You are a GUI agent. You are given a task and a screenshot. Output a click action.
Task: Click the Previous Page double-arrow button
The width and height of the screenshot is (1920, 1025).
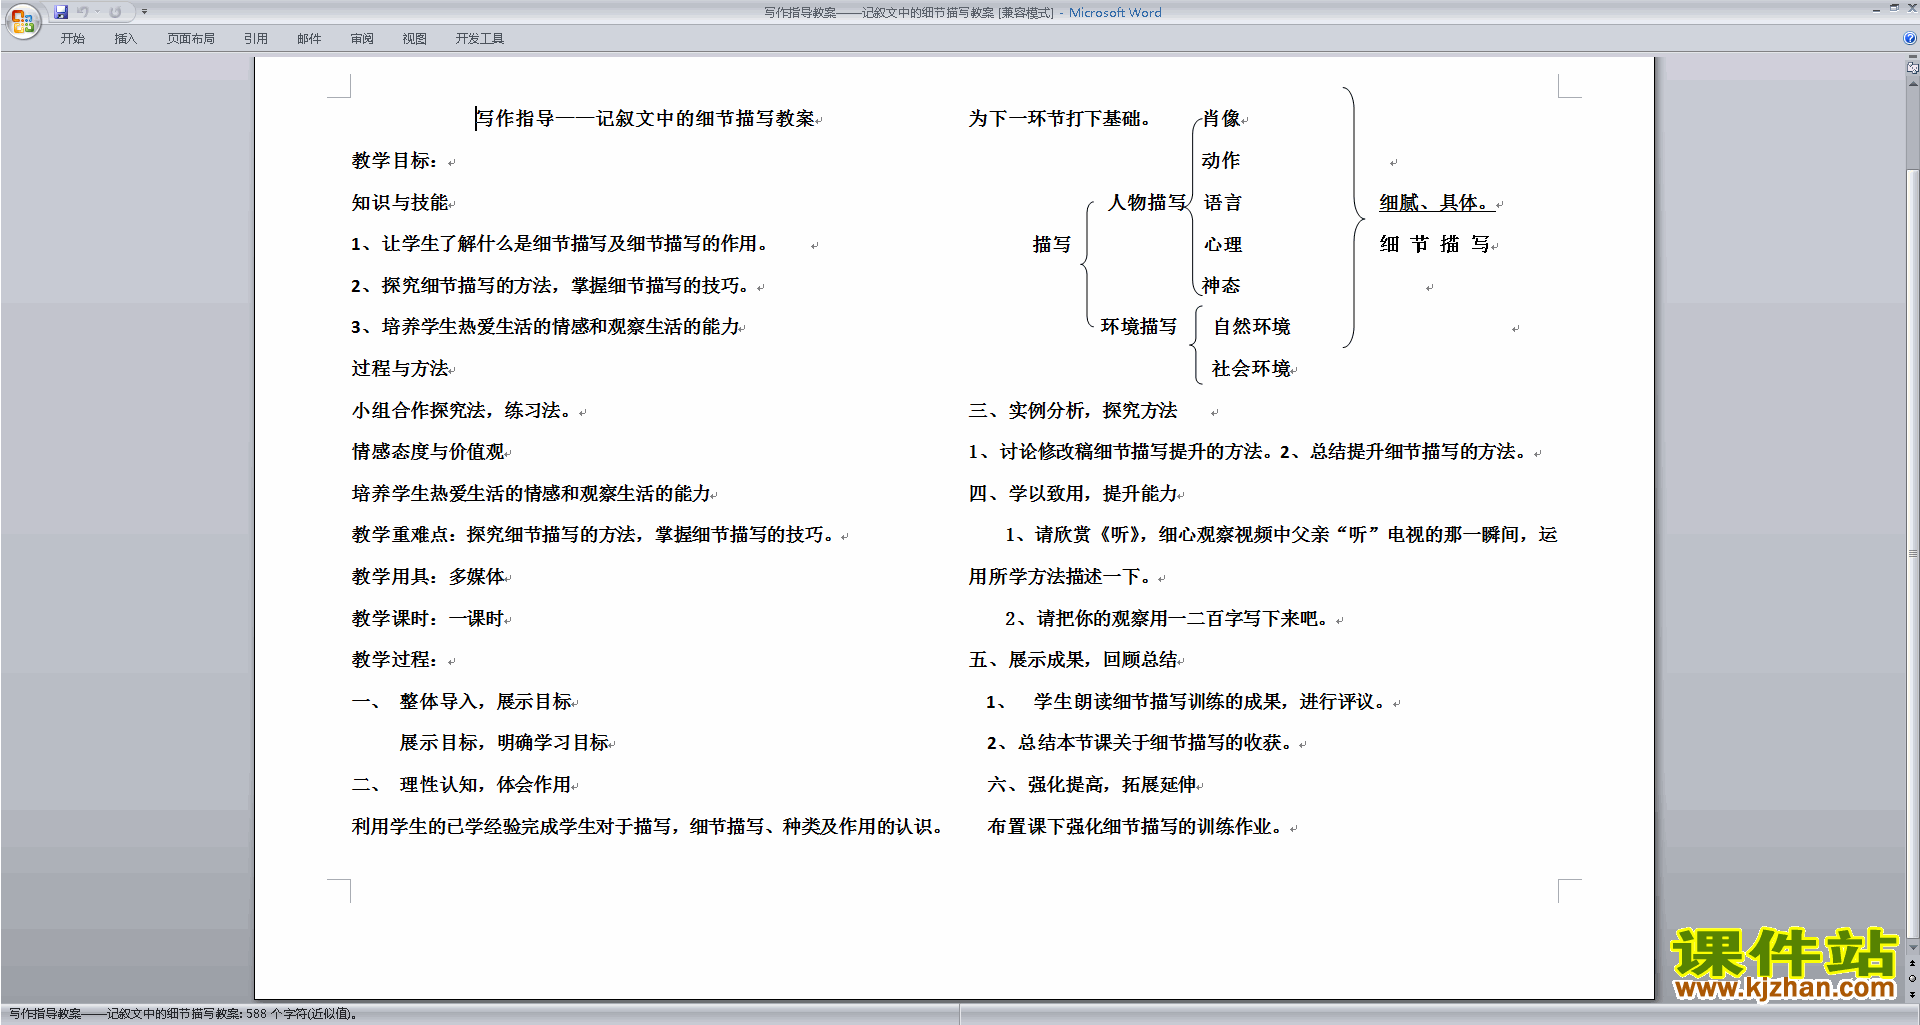(1913, 963)
